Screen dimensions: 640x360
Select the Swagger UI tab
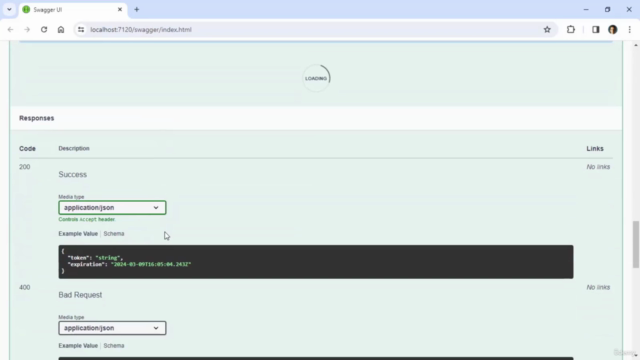(73, 9)
